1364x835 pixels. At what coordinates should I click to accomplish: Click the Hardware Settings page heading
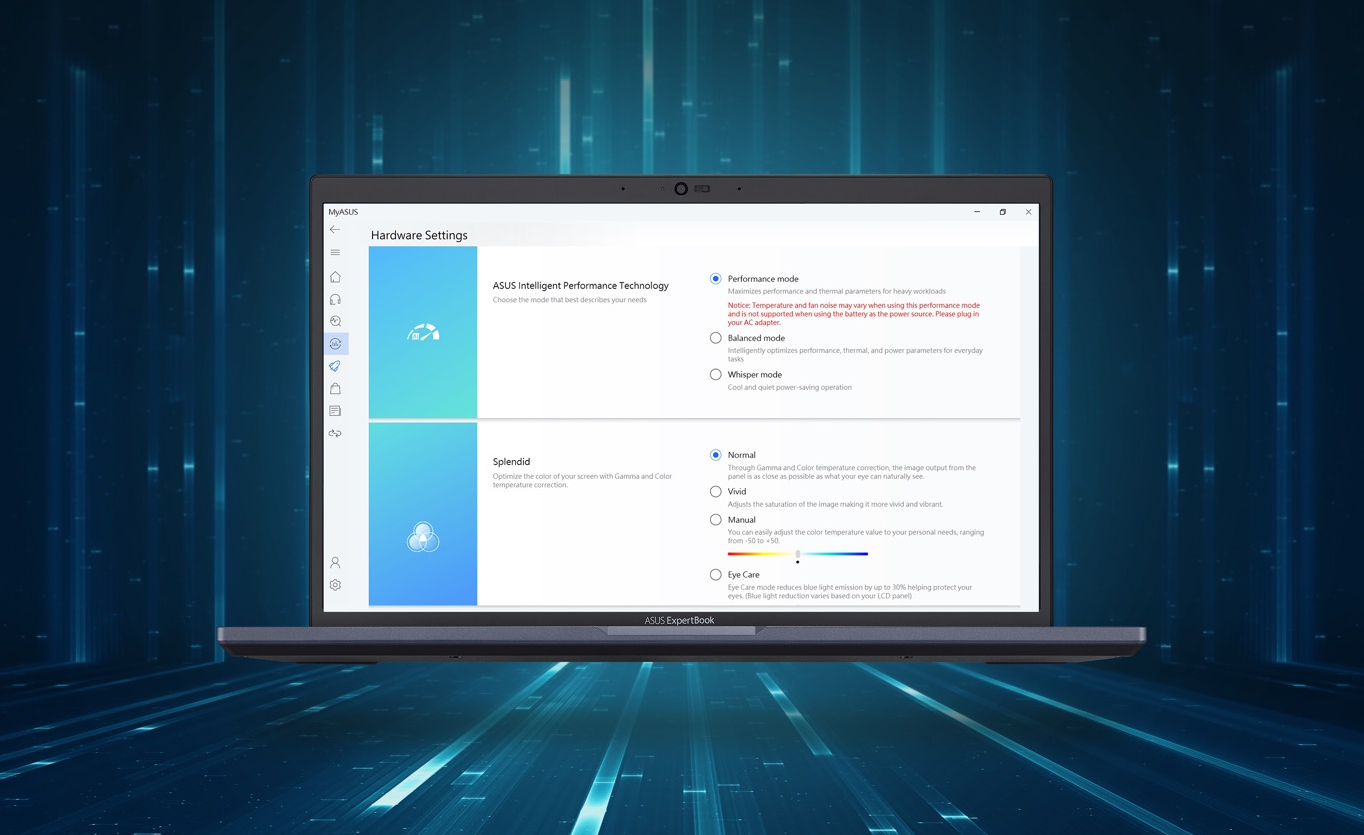pos(419,235)
